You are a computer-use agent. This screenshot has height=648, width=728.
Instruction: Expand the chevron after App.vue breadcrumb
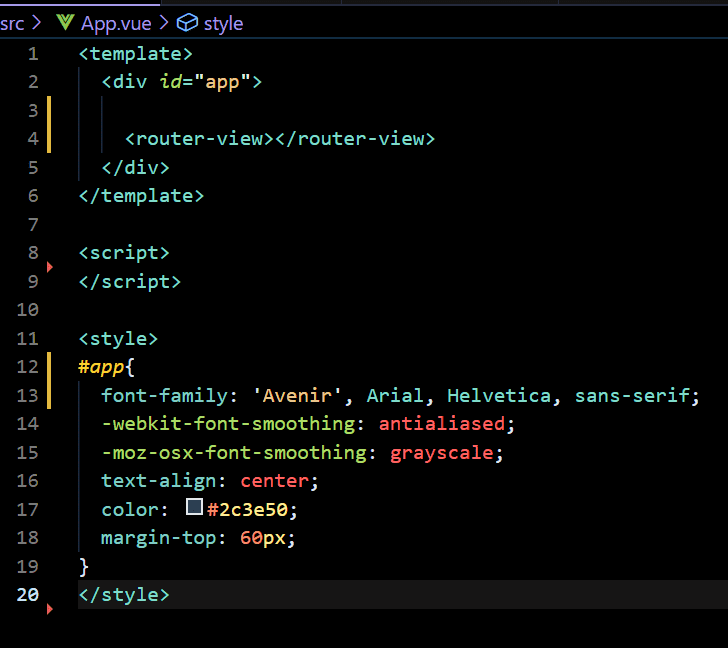[x=163, y=23]
